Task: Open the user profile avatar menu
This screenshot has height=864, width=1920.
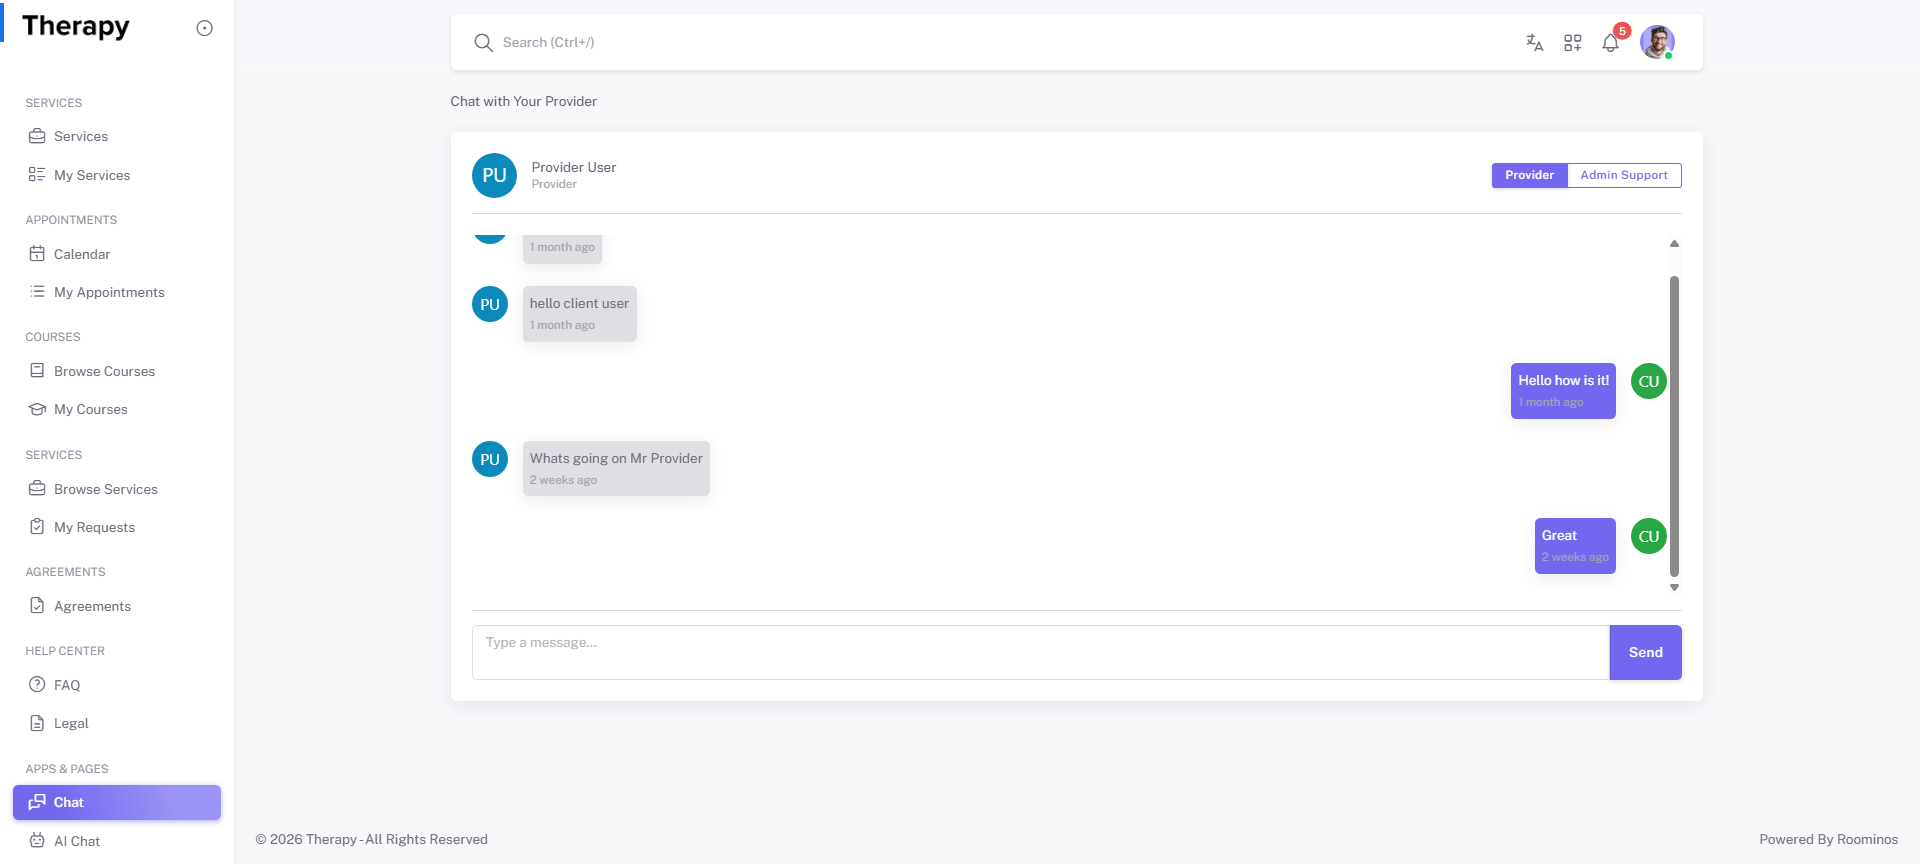Action: coord(1657,42)
